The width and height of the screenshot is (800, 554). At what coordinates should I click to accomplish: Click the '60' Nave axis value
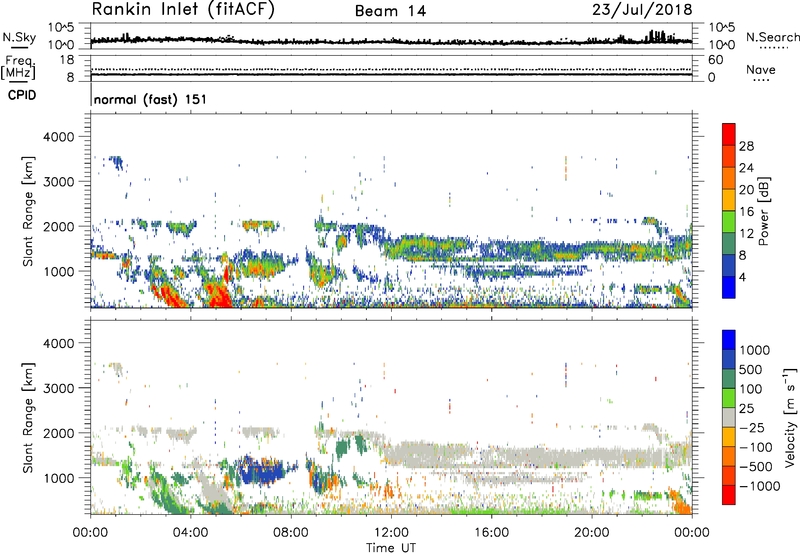coord(715,60)
